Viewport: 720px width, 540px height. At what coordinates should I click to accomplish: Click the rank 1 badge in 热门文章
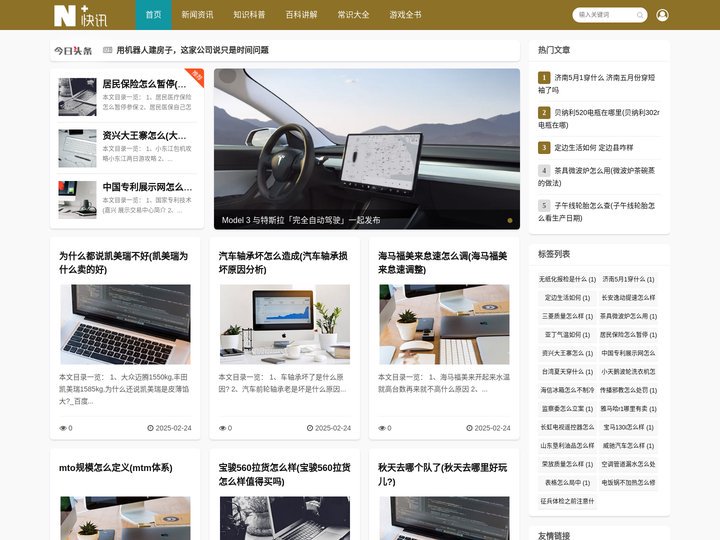pyautogui.click(x=544, y=78)
